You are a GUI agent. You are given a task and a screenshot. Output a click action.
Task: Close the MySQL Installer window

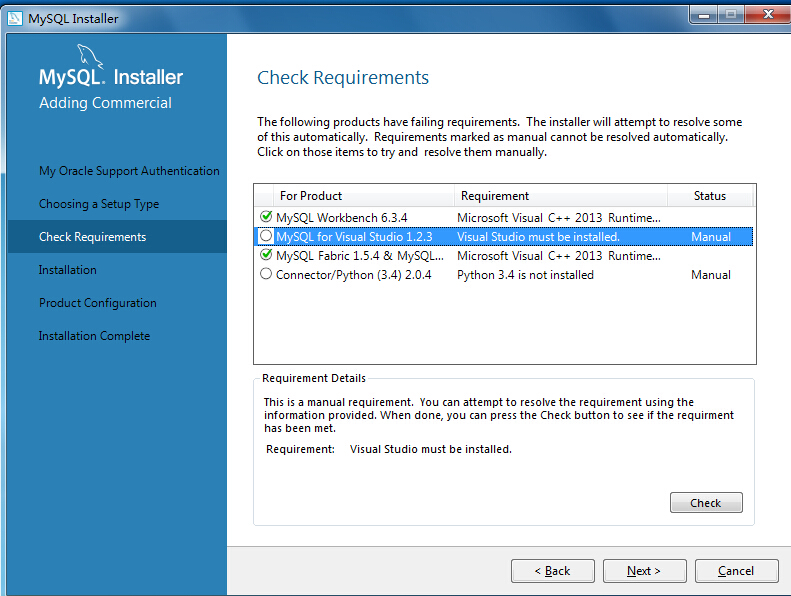click(x=768, y=15)
